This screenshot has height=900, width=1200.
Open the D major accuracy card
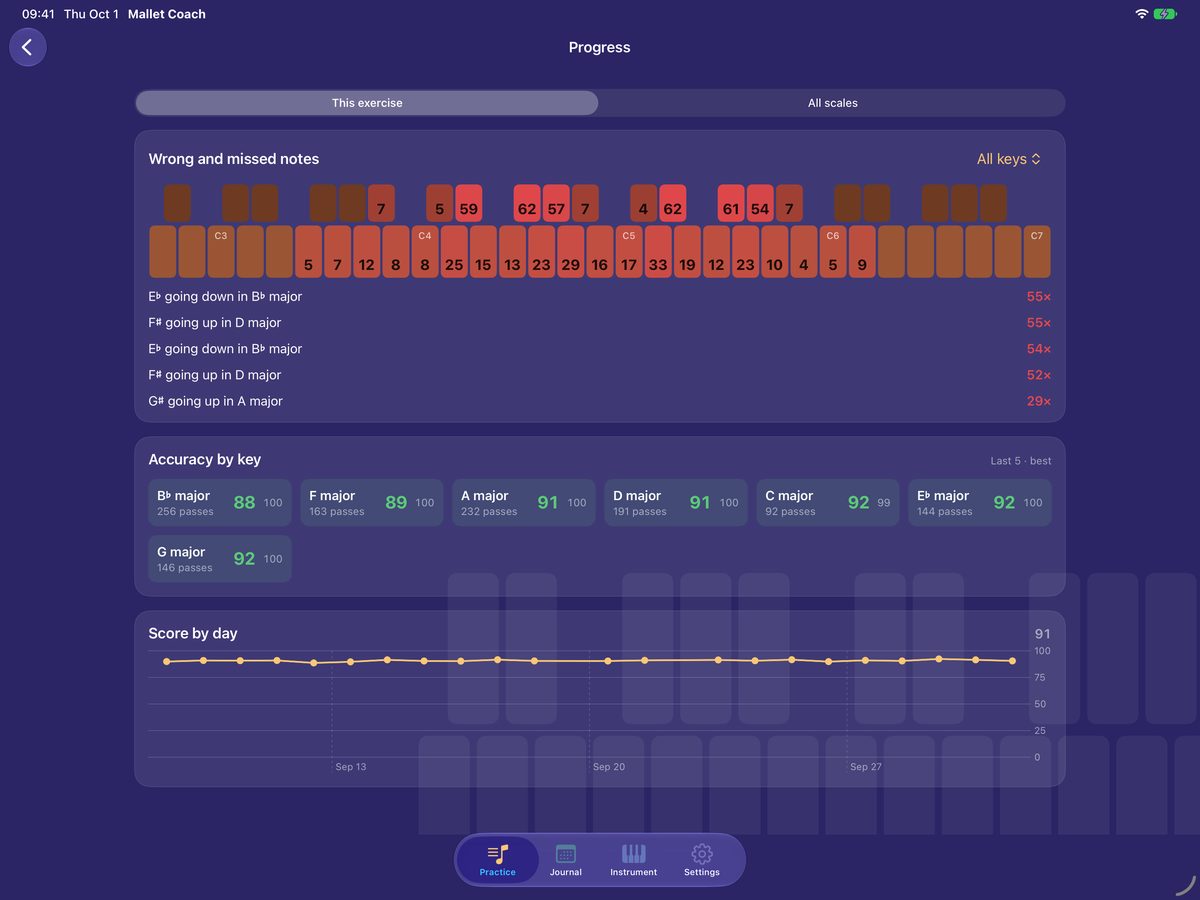pyautogui.click(x=676, y=503)
